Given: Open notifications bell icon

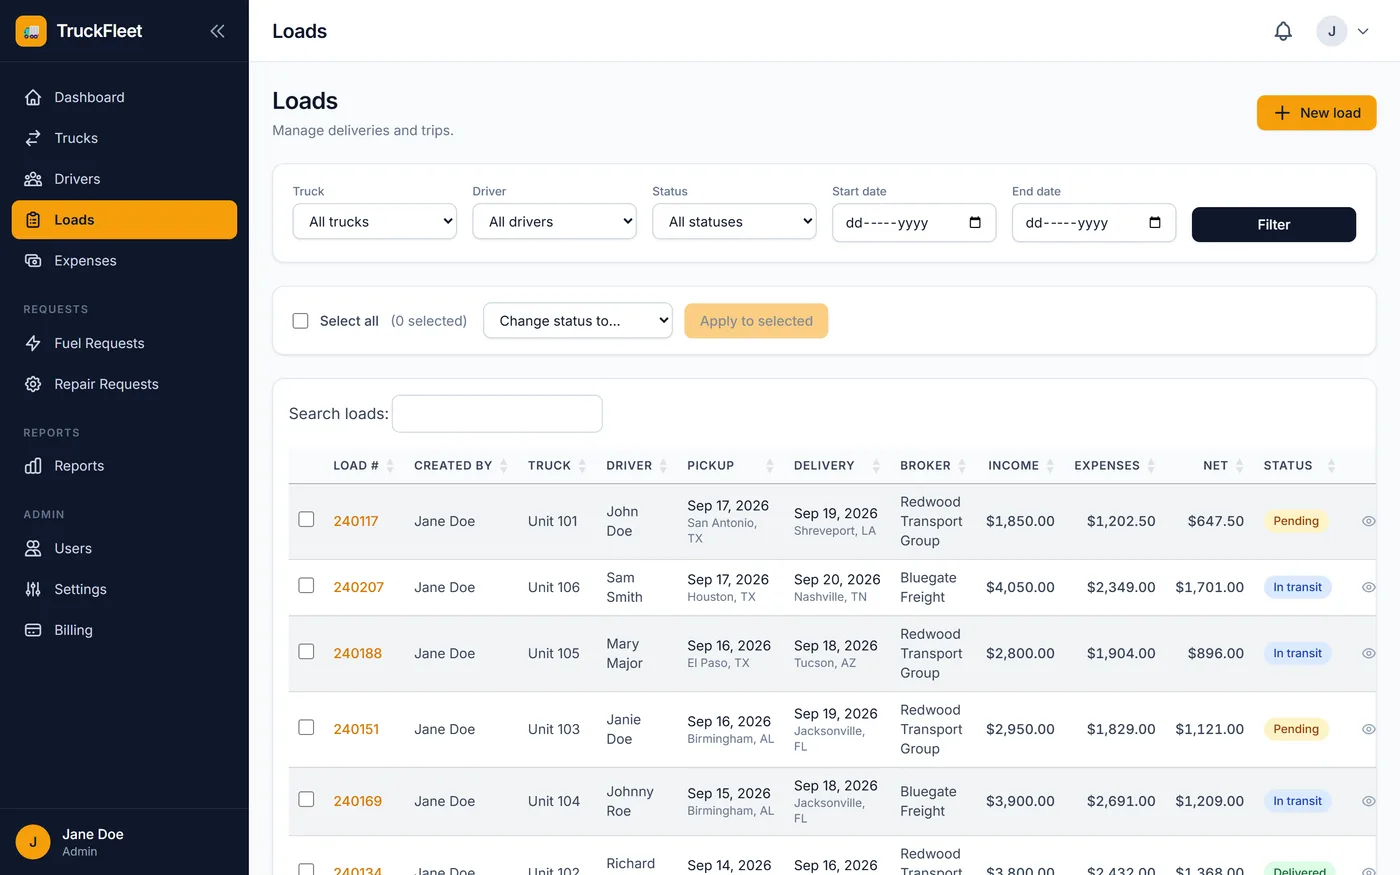Looking at the screenshot, I should coord(1283,31).
